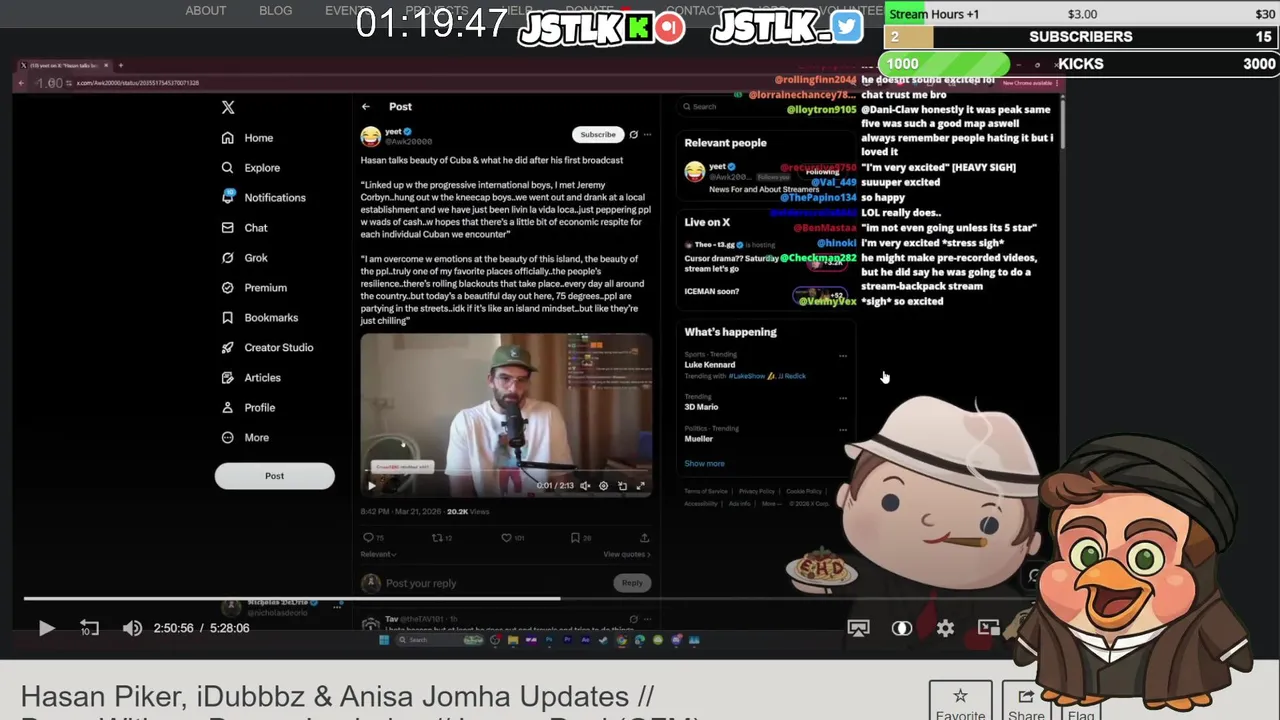The width and height of the screenshot is (1280, 720).
Task: Expand the More menu in X sidebar
Action: (245, 438)
